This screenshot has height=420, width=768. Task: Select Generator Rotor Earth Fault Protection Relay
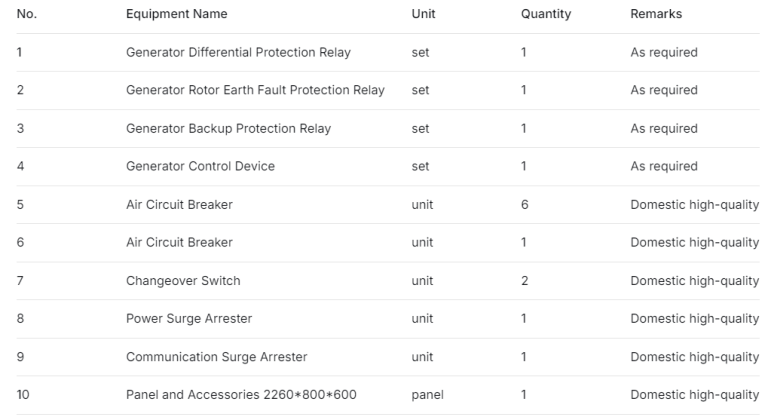click(255, 90)
